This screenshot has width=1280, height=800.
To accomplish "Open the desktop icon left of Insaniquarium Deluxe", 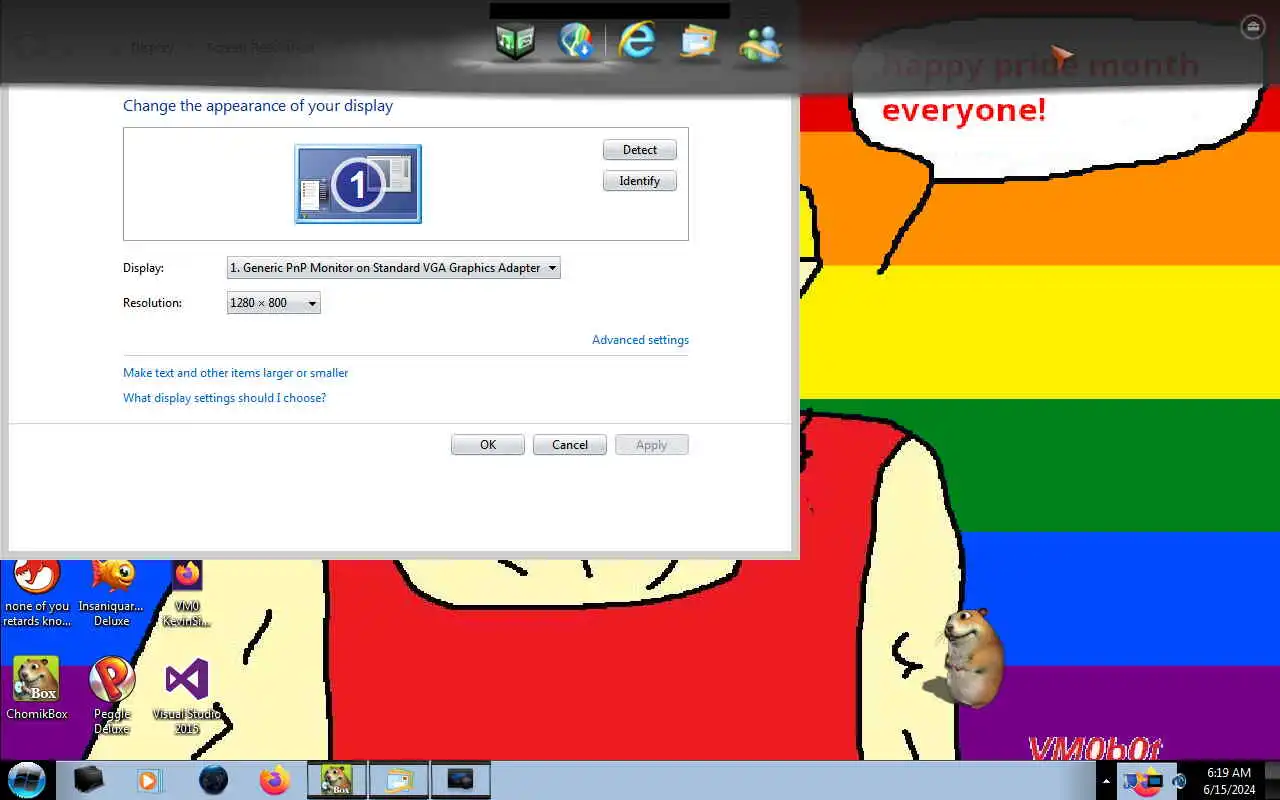I will 37,594.
